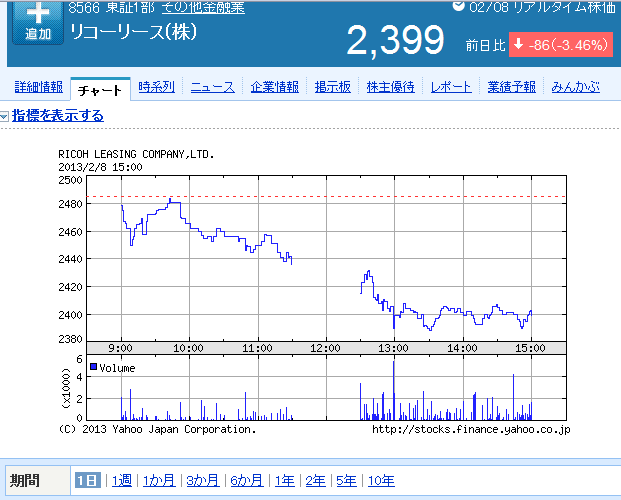Click the stocks.finance.yahoo.co.jp URL text
621x500 pixels.
(471, 429)
